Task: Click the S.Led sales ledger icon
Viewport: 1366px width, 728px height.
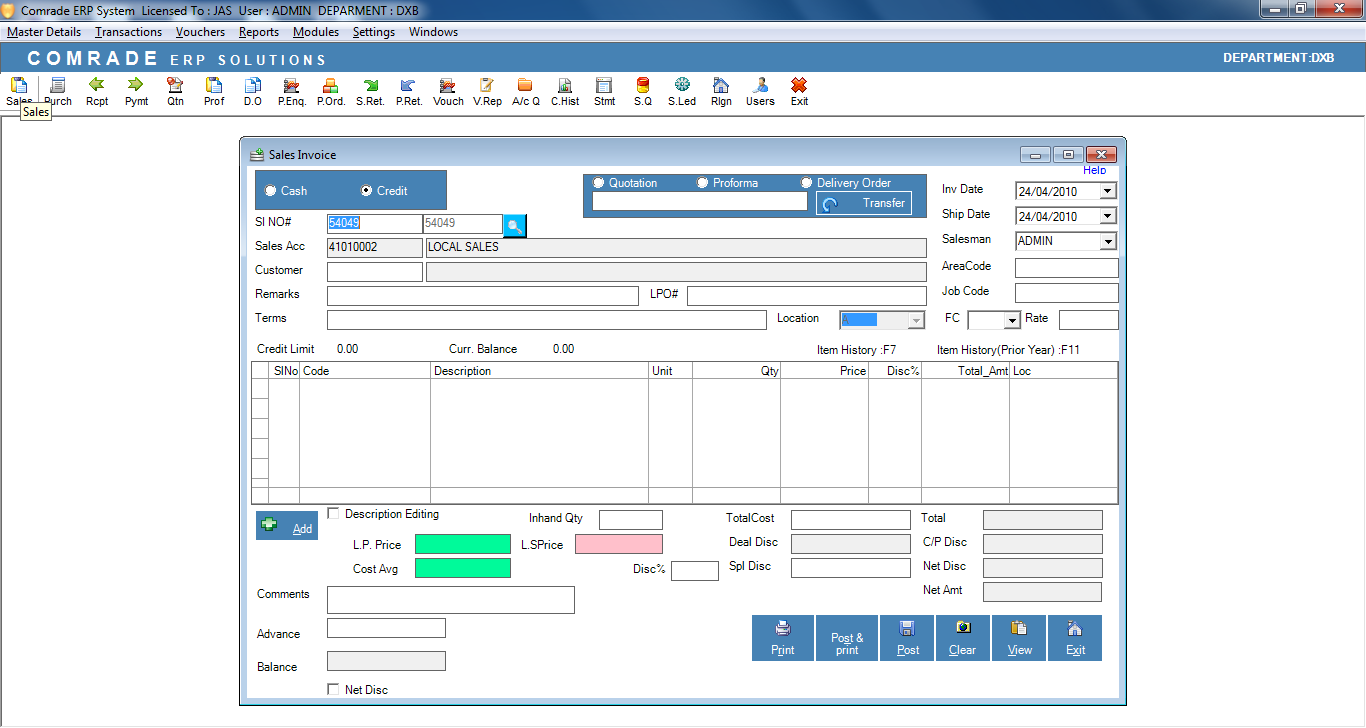Action: coord(681,92)
